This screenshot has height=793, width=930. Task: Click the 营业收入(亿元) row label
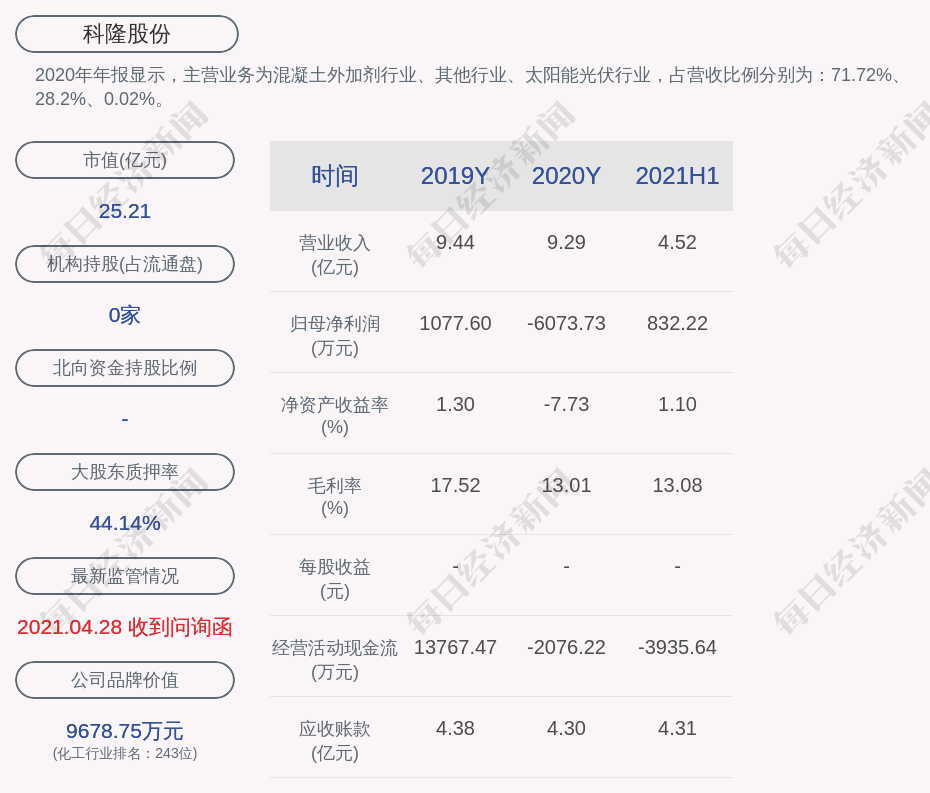point(334,254)
